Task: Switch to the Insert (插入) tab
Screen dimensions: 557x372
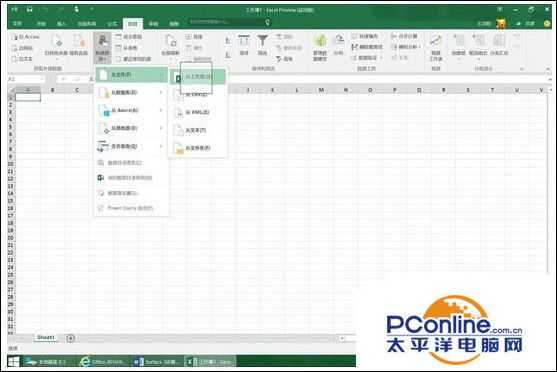Action: [61, 23]
